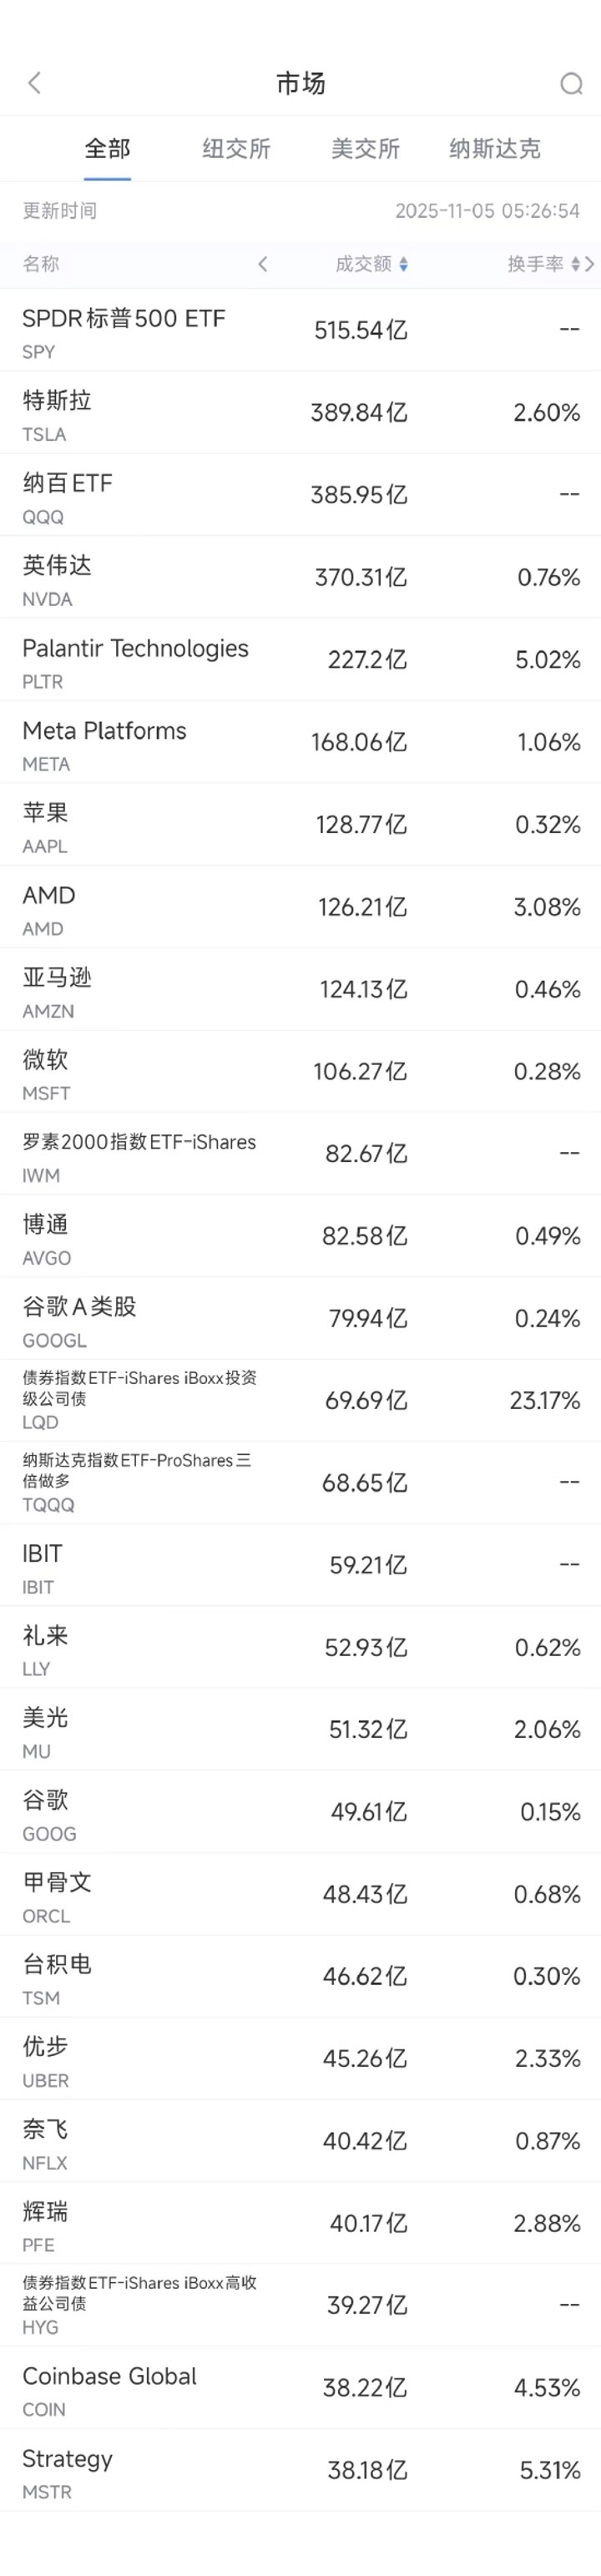Viewport: 601px width, 2576px height.
Task: Collapse the name column with the left chevron
Action: (262, 265)
